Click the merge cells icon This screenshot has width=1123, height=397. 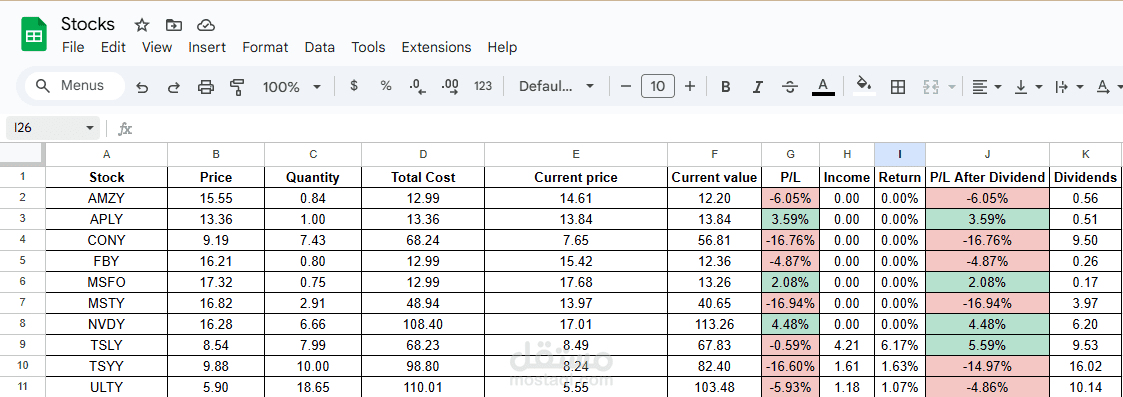coord(931,87)
